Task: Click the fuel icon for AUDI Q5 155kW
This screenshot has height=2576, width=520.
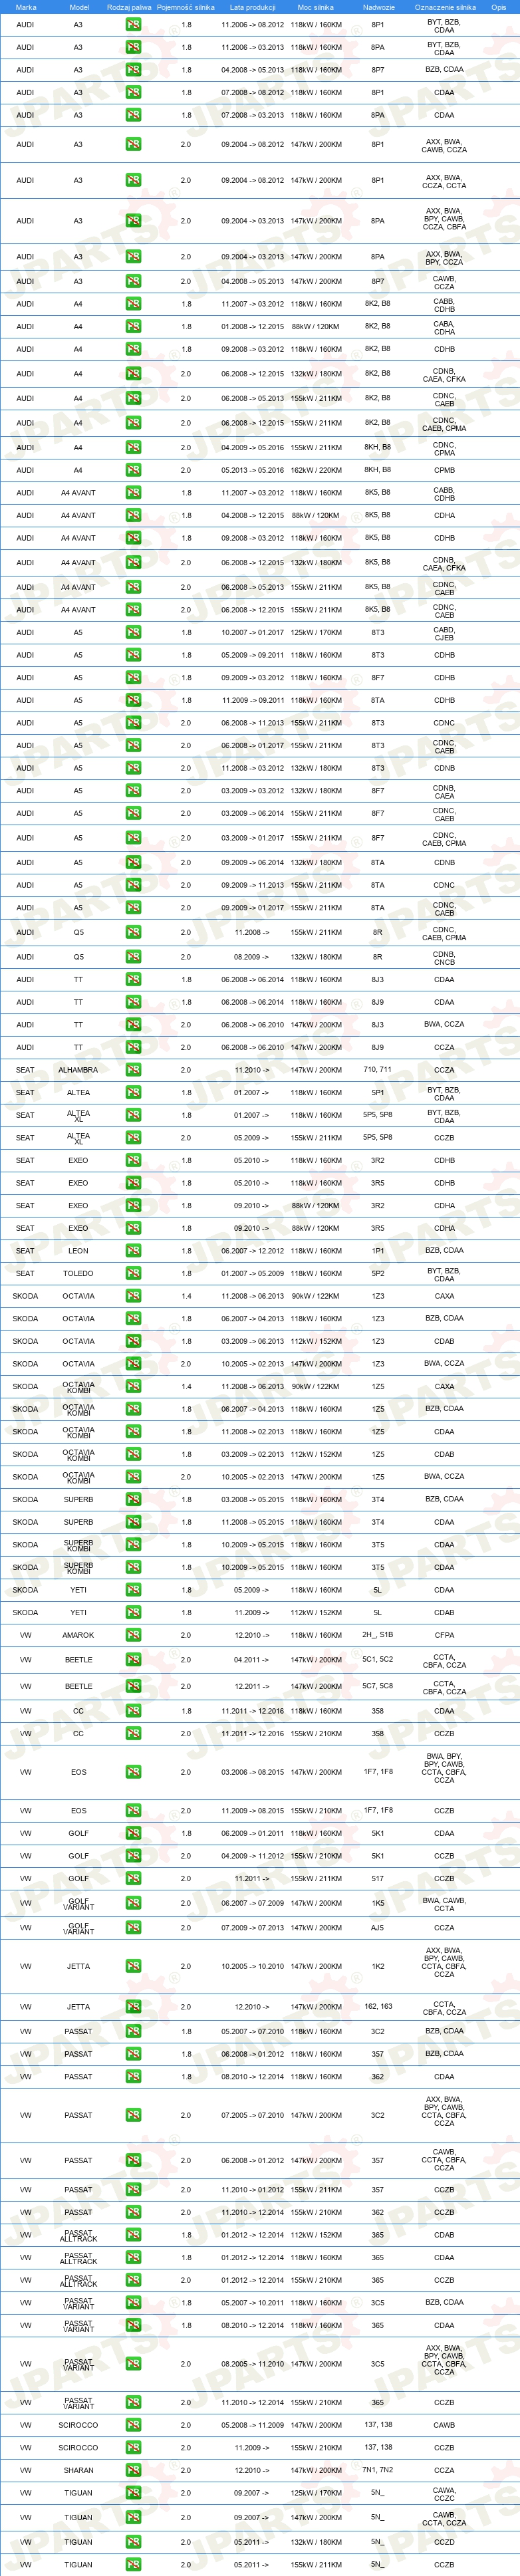Action: (x=133, y=932)
